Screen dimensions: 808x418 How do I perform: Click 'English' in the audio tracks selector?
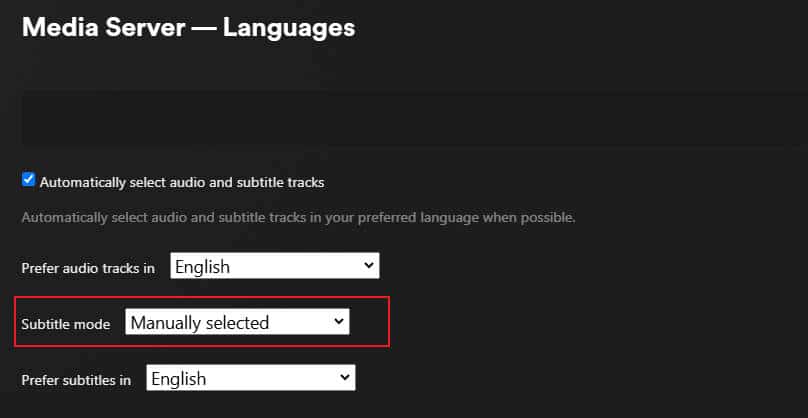point(203,267)
